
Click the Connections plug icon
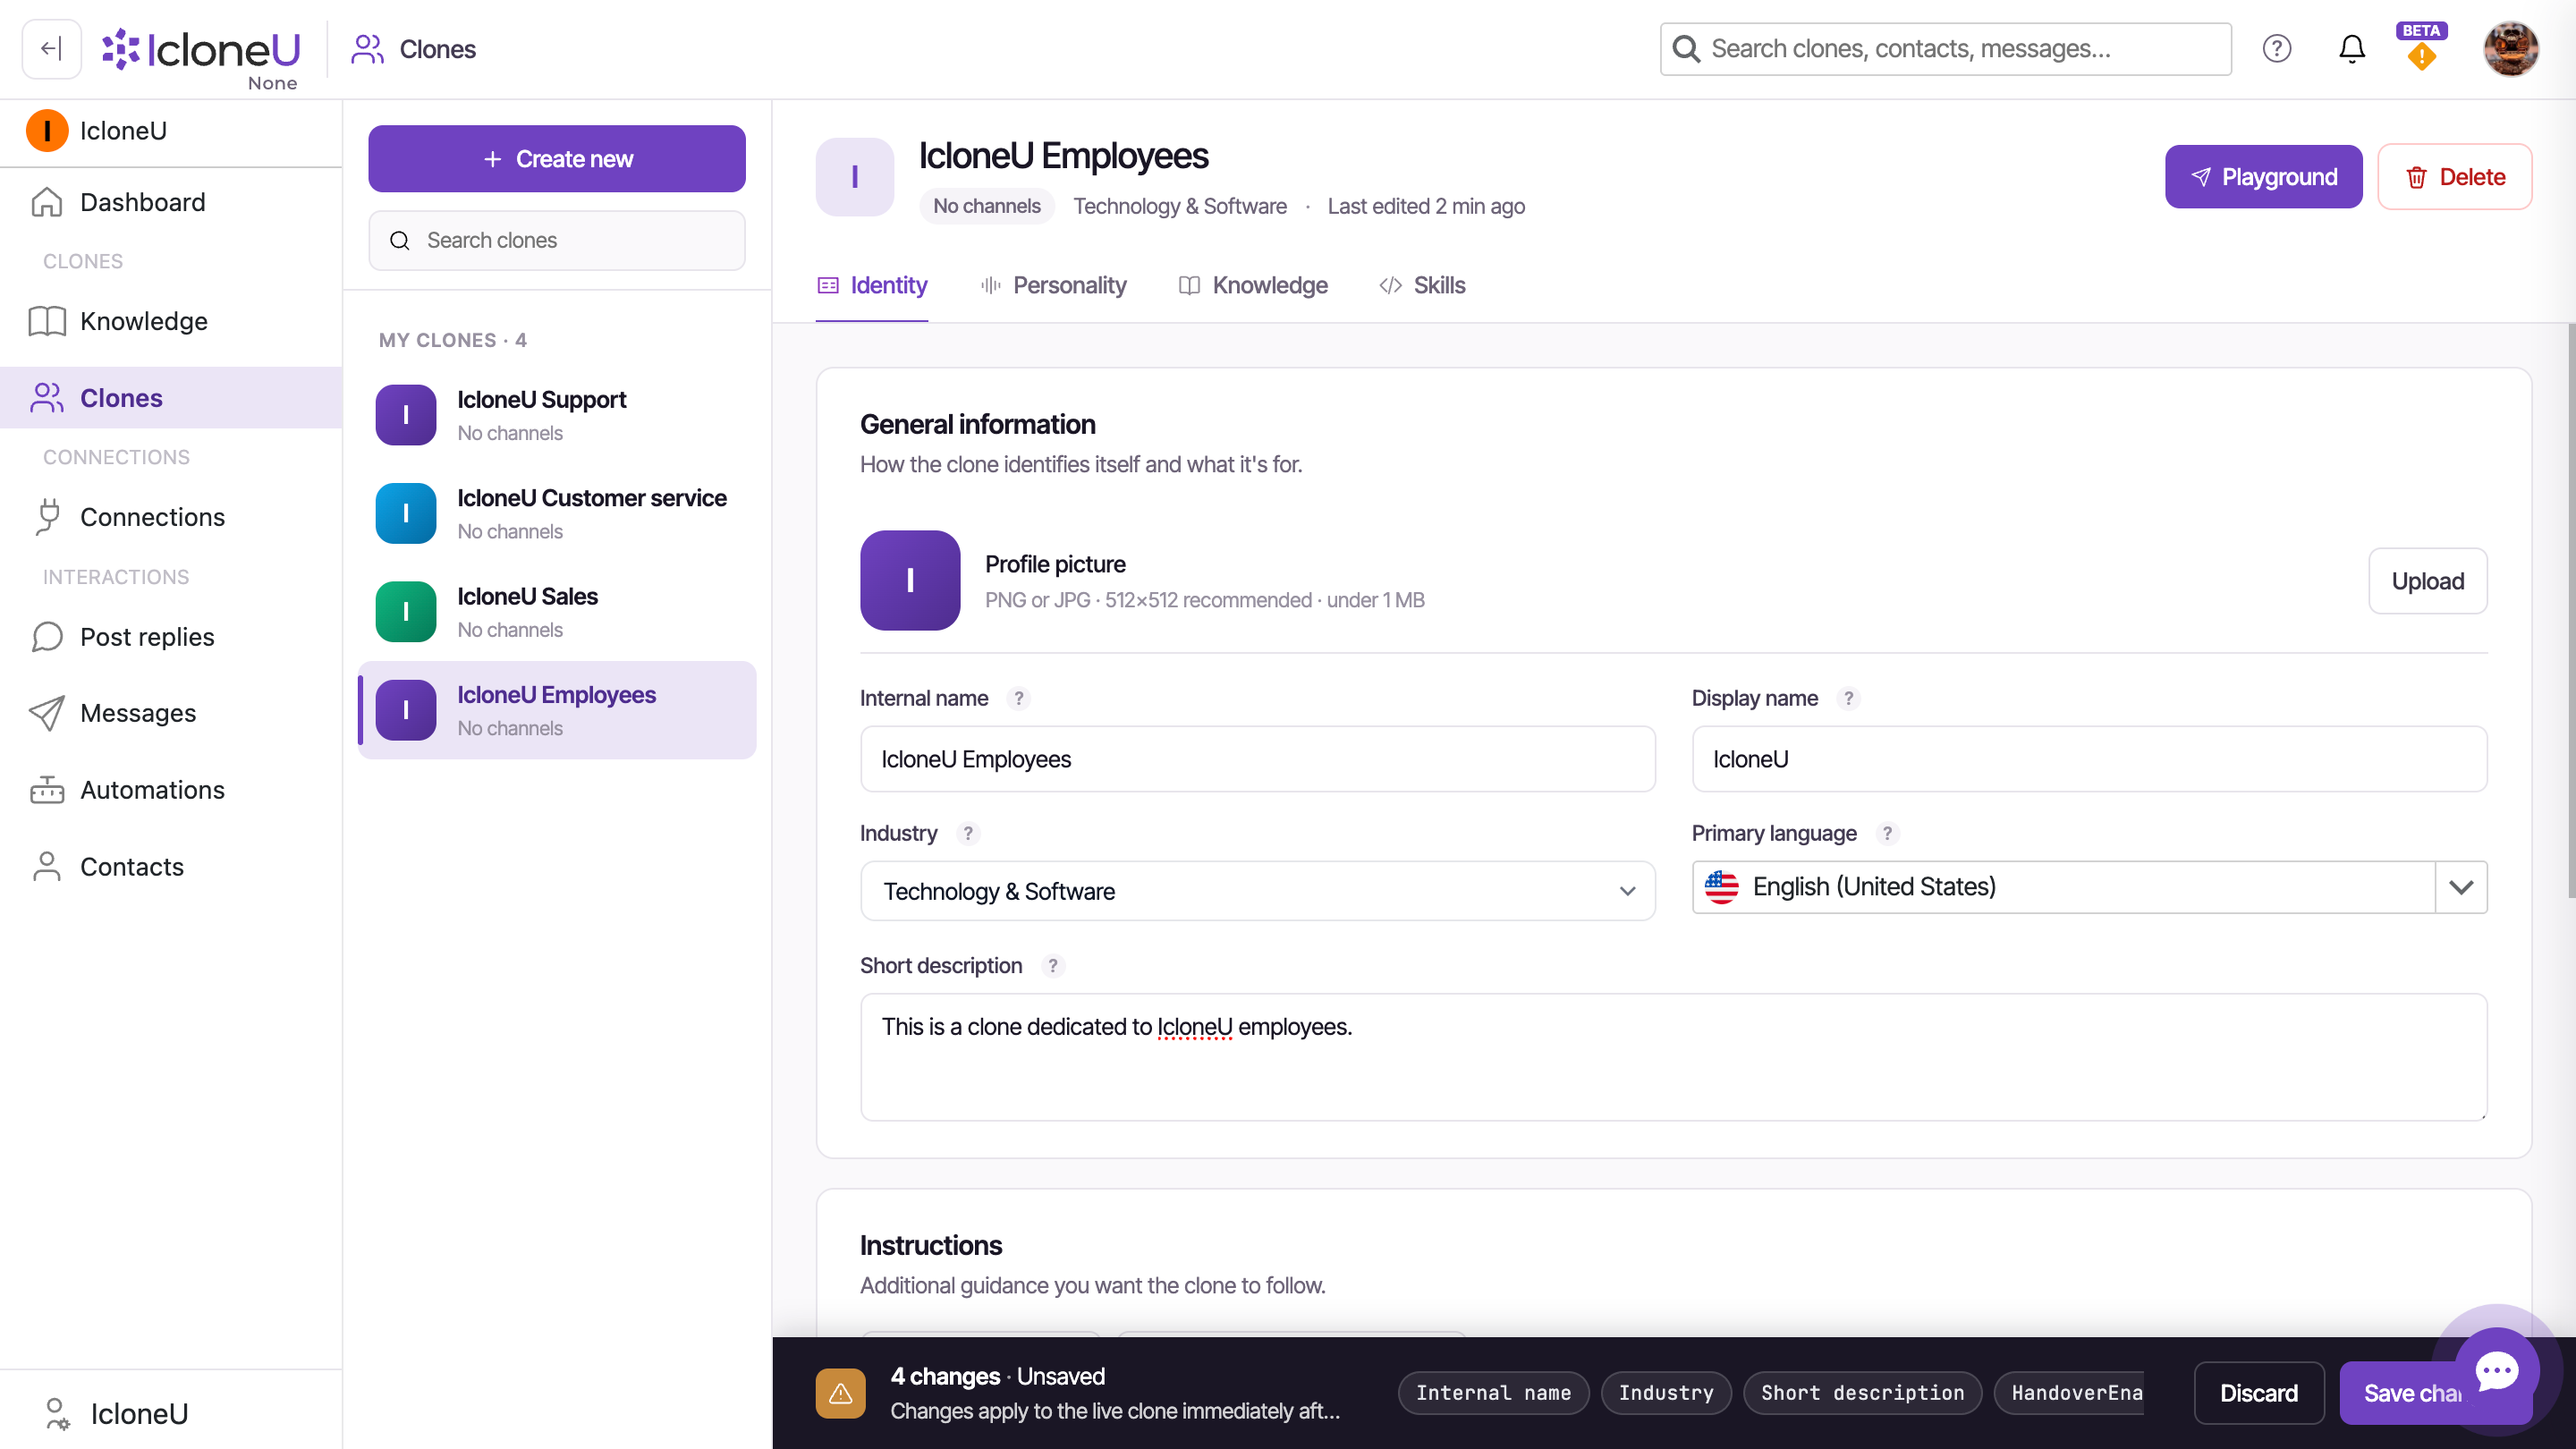pos(47,517)
